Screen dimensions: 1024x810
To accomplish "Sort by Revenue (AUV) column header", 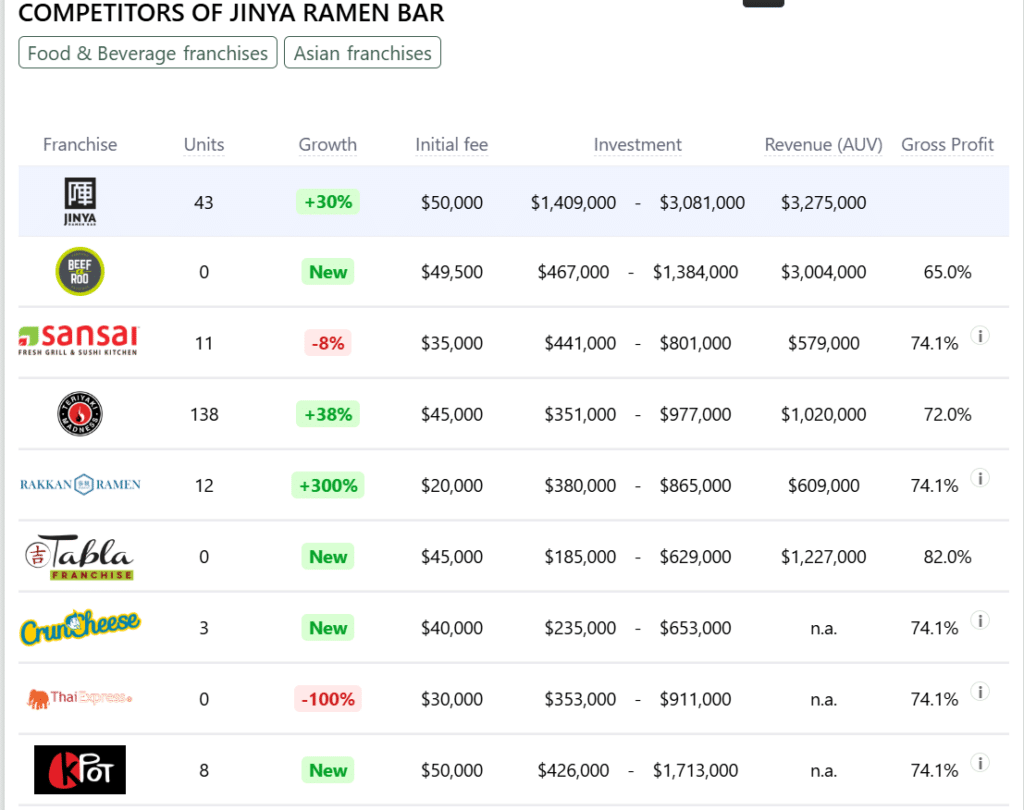I will pos(824,144).
